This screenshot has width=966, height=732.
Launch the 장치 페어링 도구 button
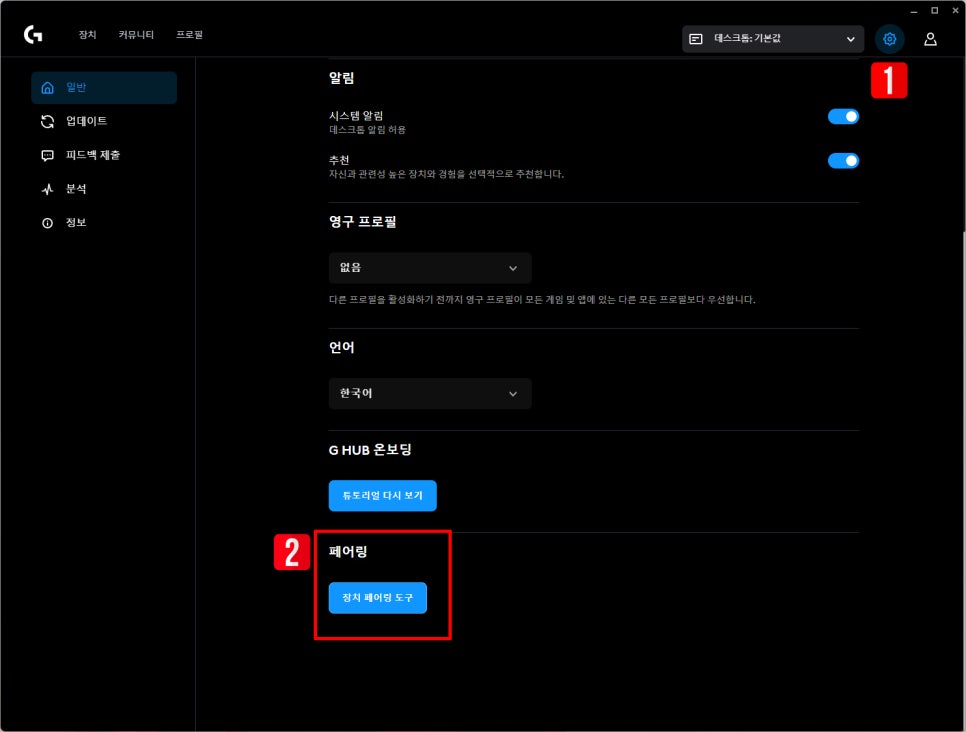tap(378, 598)
